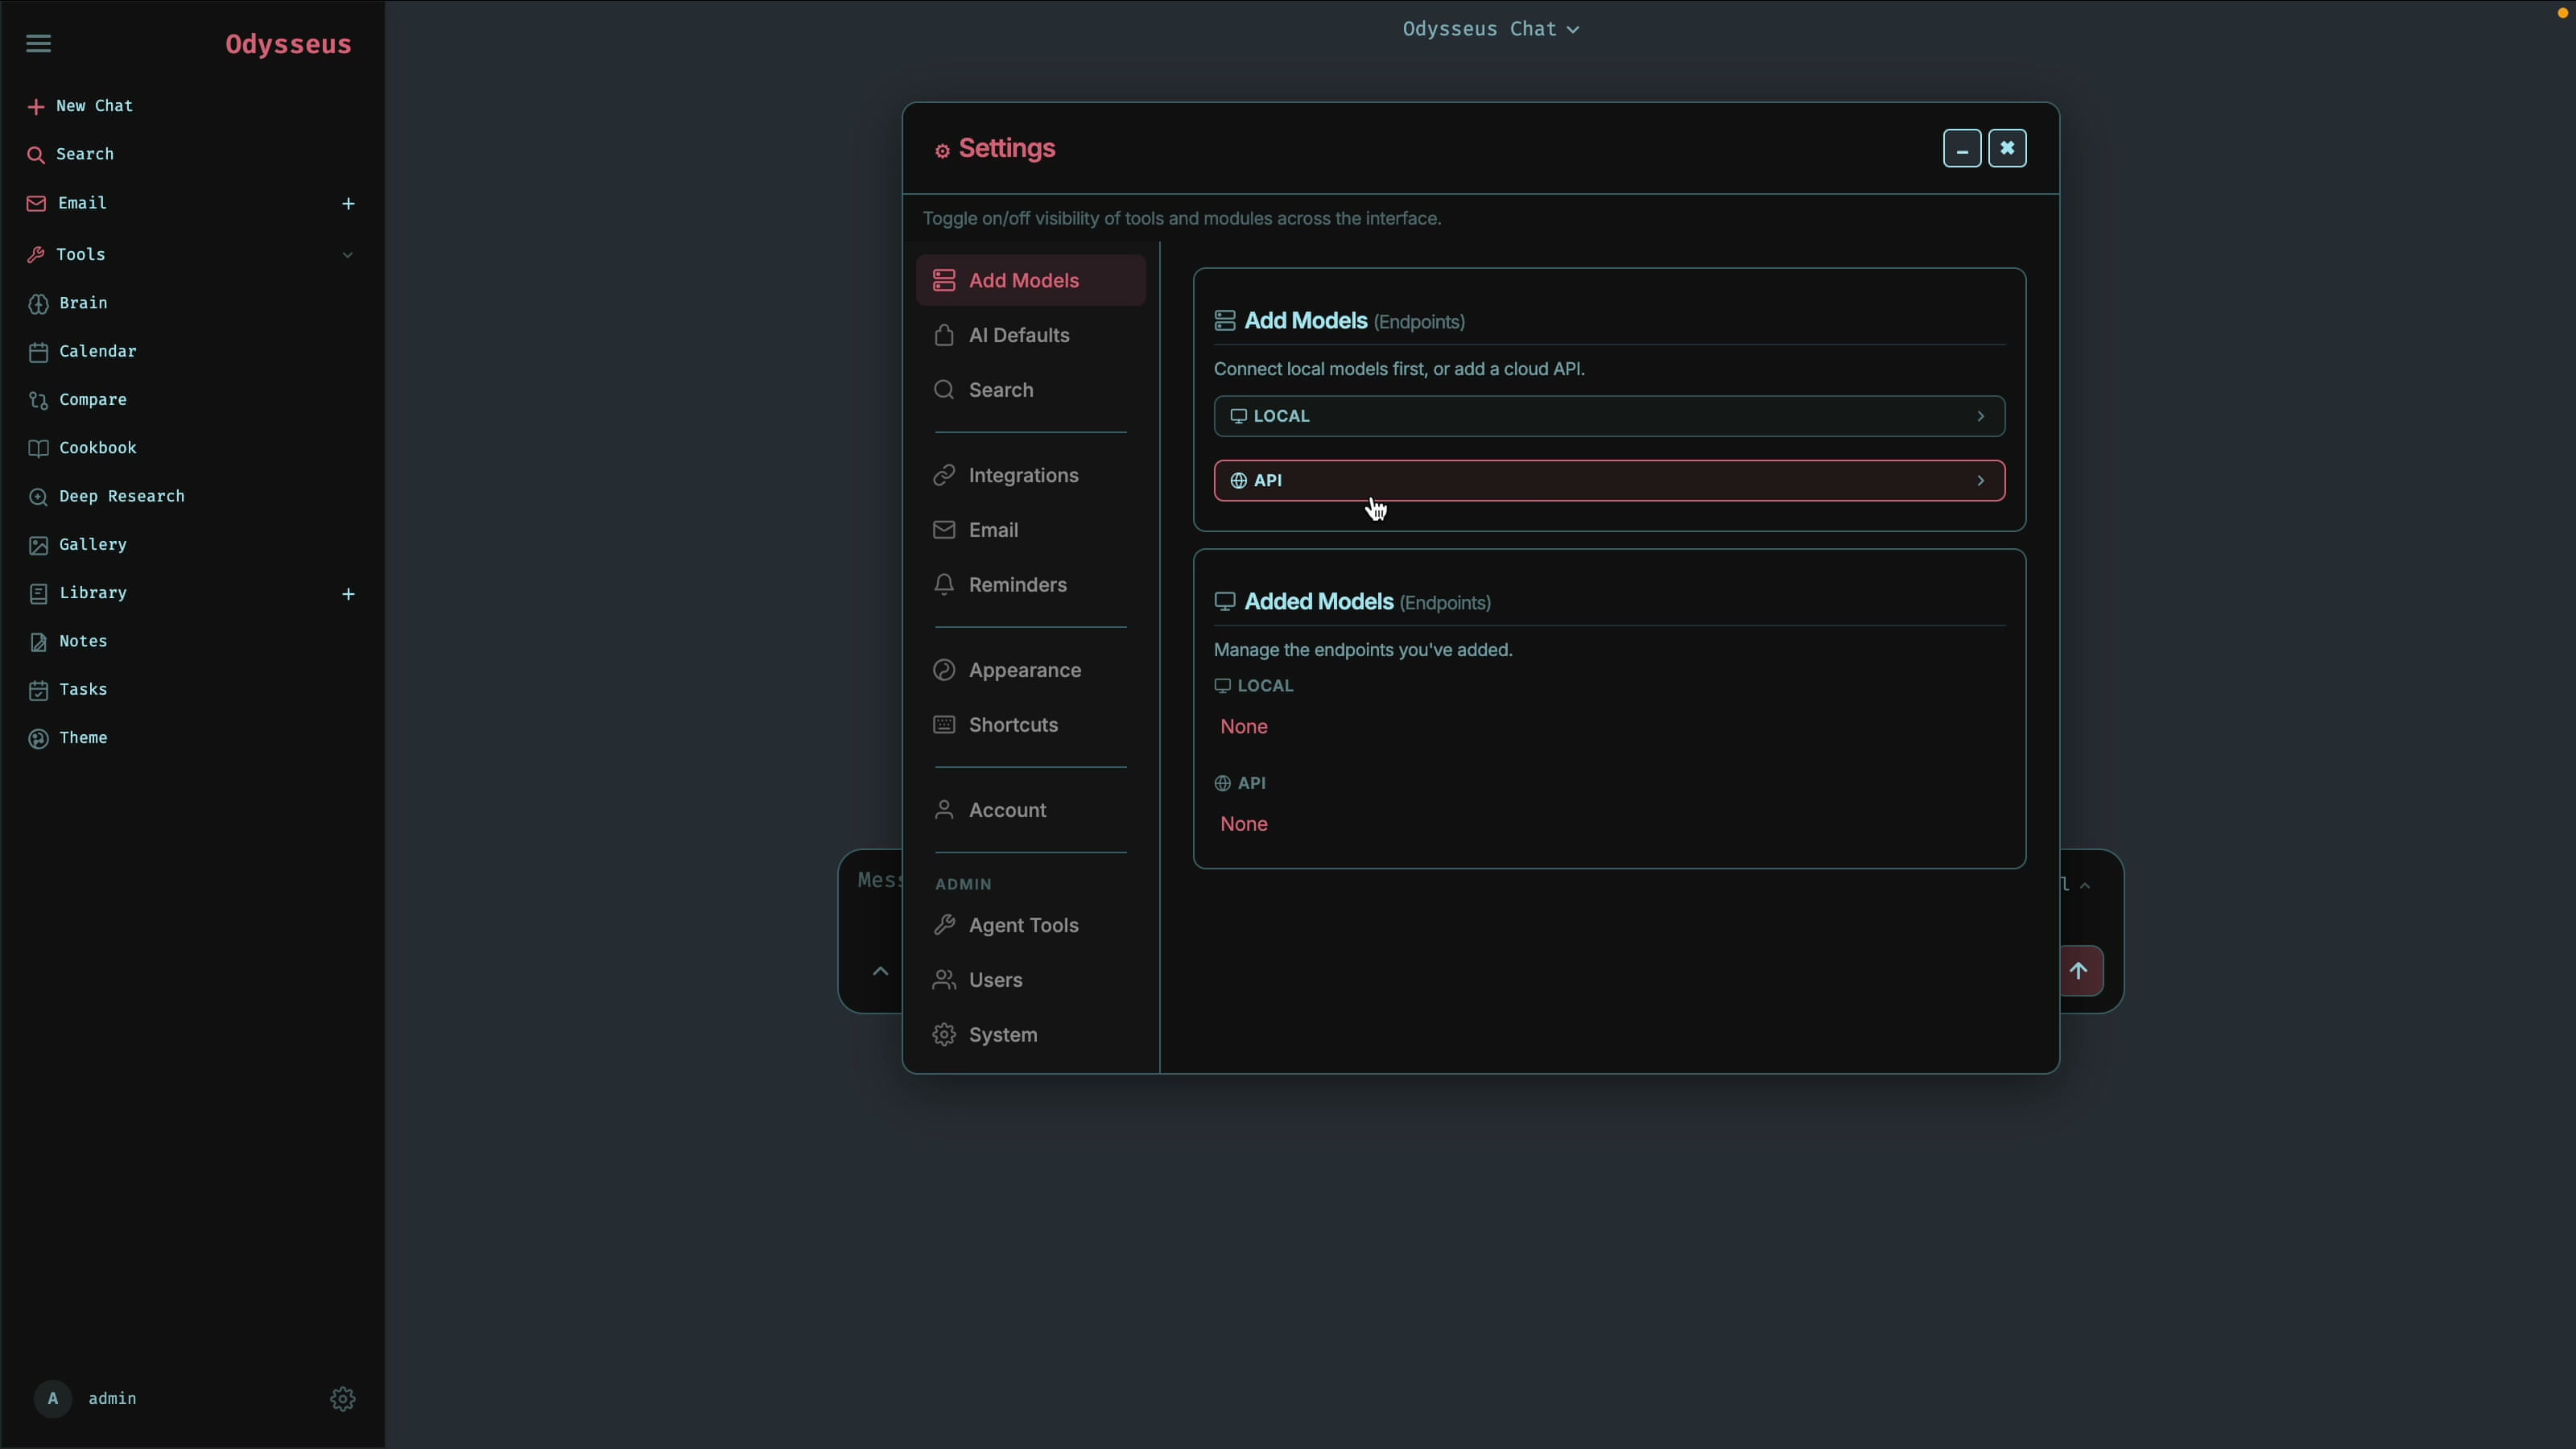Open the model selector behind Settings
Viewport: 2576px width, 1449px height.
pos(2076,885)
